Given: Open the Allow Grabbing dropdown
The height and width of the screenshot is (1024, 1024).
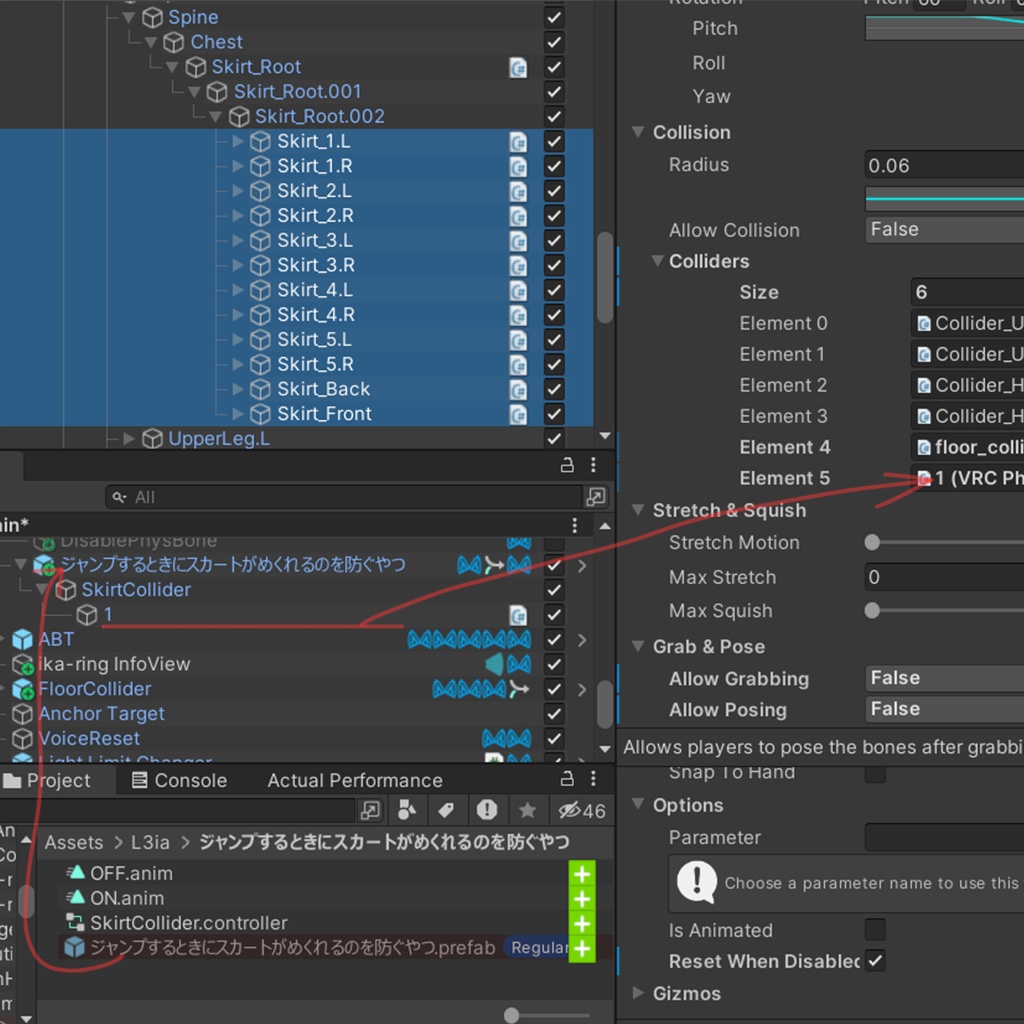Looking at the screenshot, I should (x=944, y=679).
